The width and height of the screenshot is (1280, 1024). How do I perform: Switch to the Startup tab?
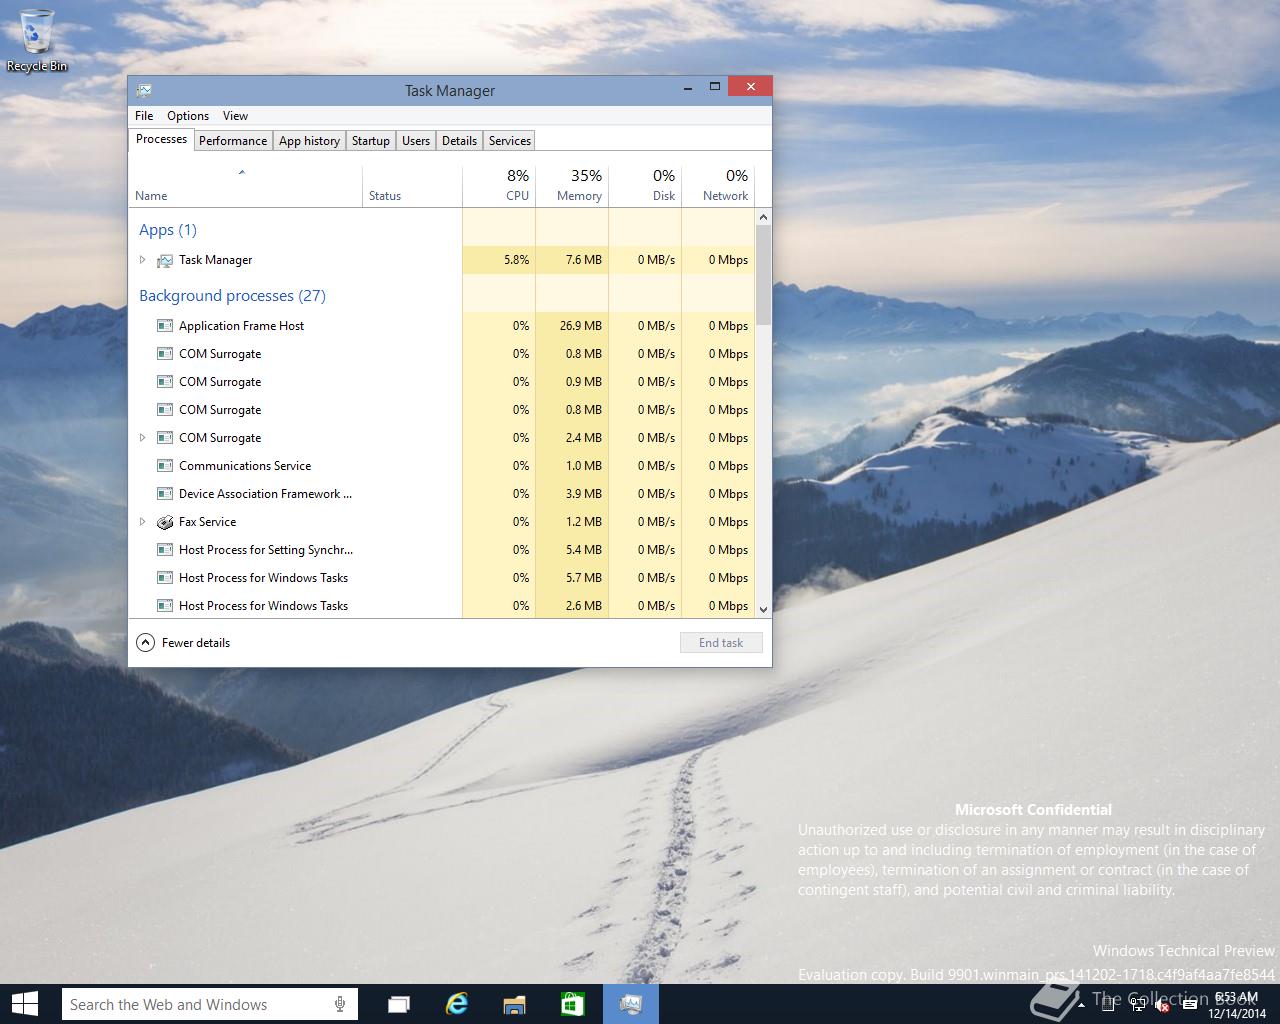point(370,141)
